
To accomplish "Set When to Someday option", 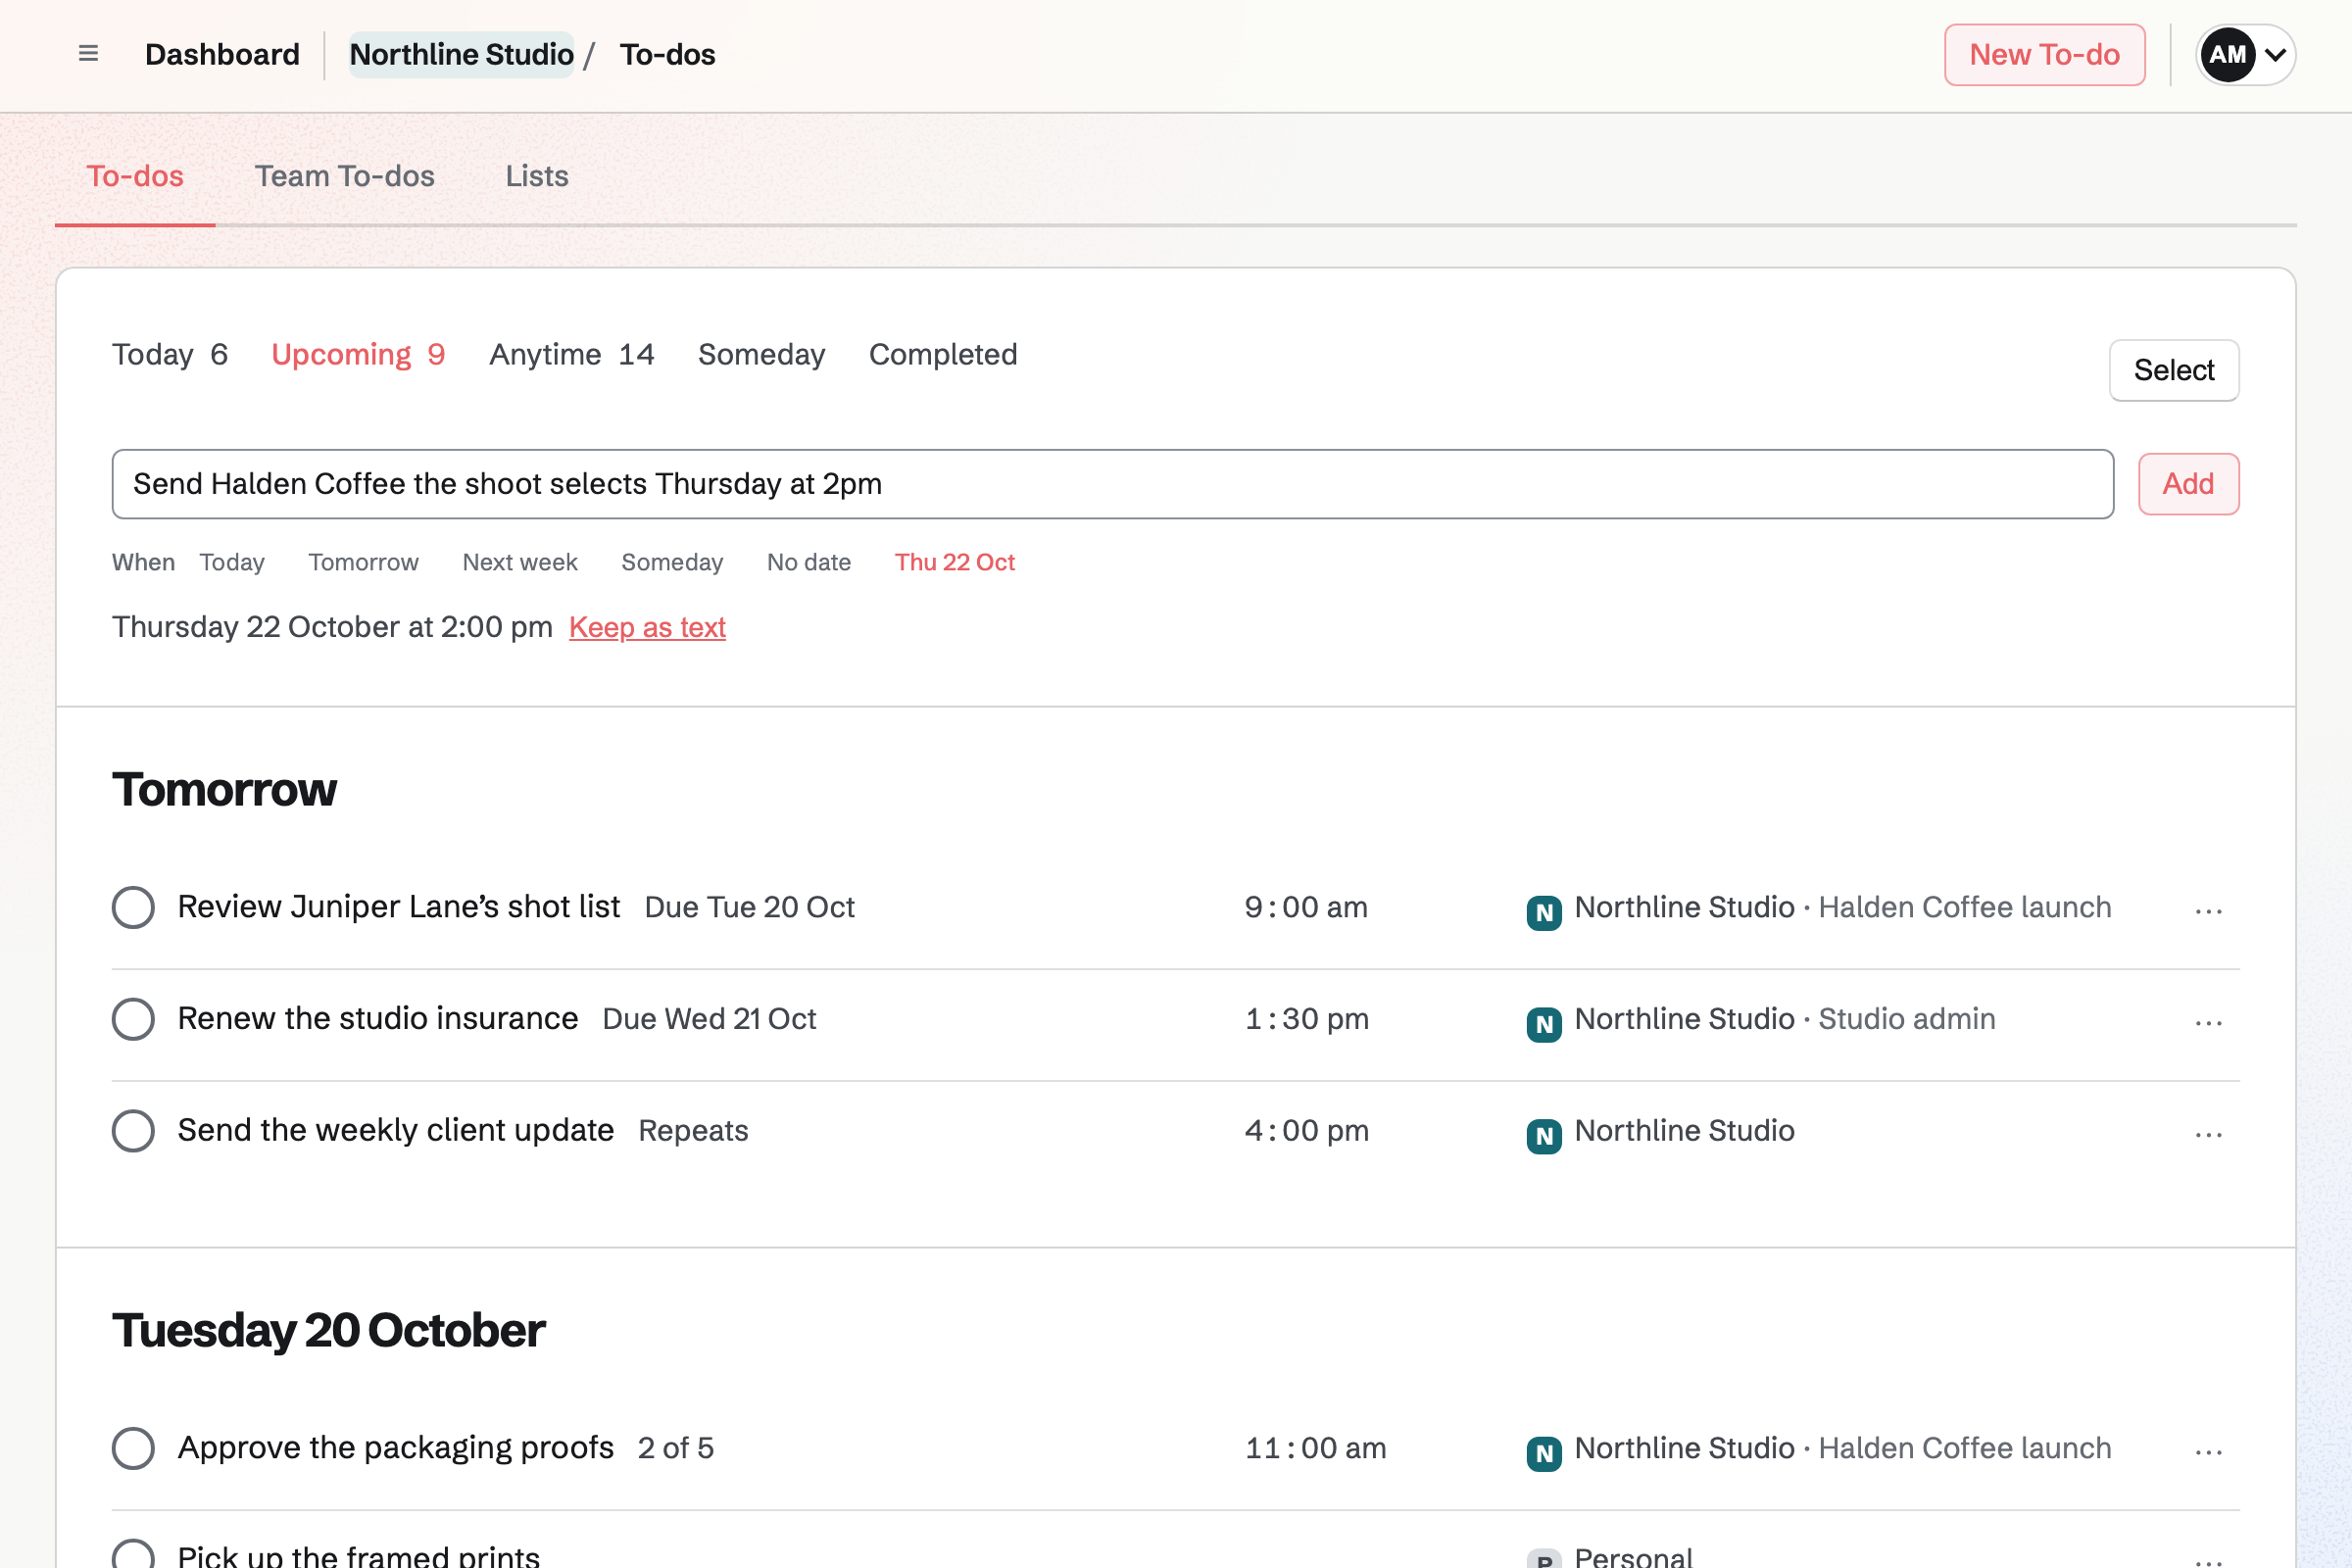I will coord(672,562).
